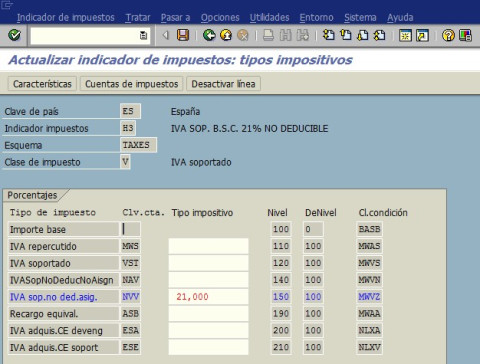Click the 'ASB' account key cell
Screen dimensions: 480x364
point(130,314)
